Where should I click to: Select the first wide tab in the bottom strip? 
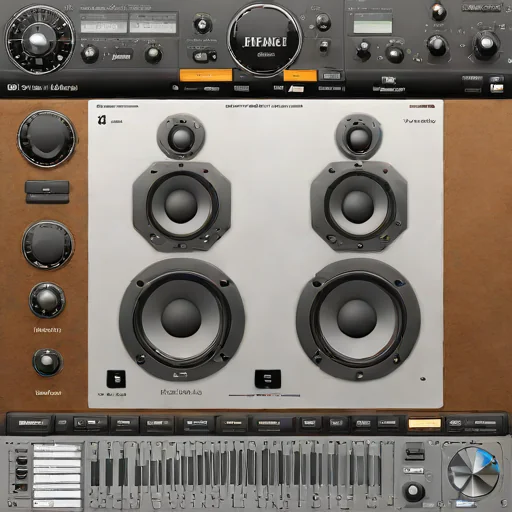click(x=31, y=423)
